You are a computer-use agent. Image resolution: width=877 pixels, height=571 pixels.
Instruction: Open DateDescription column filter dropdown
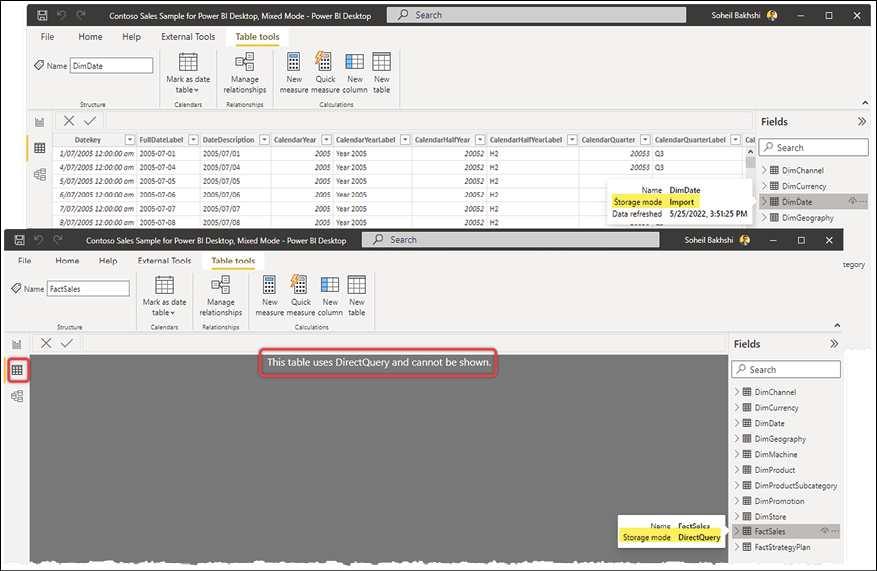(x=264, y=140)
